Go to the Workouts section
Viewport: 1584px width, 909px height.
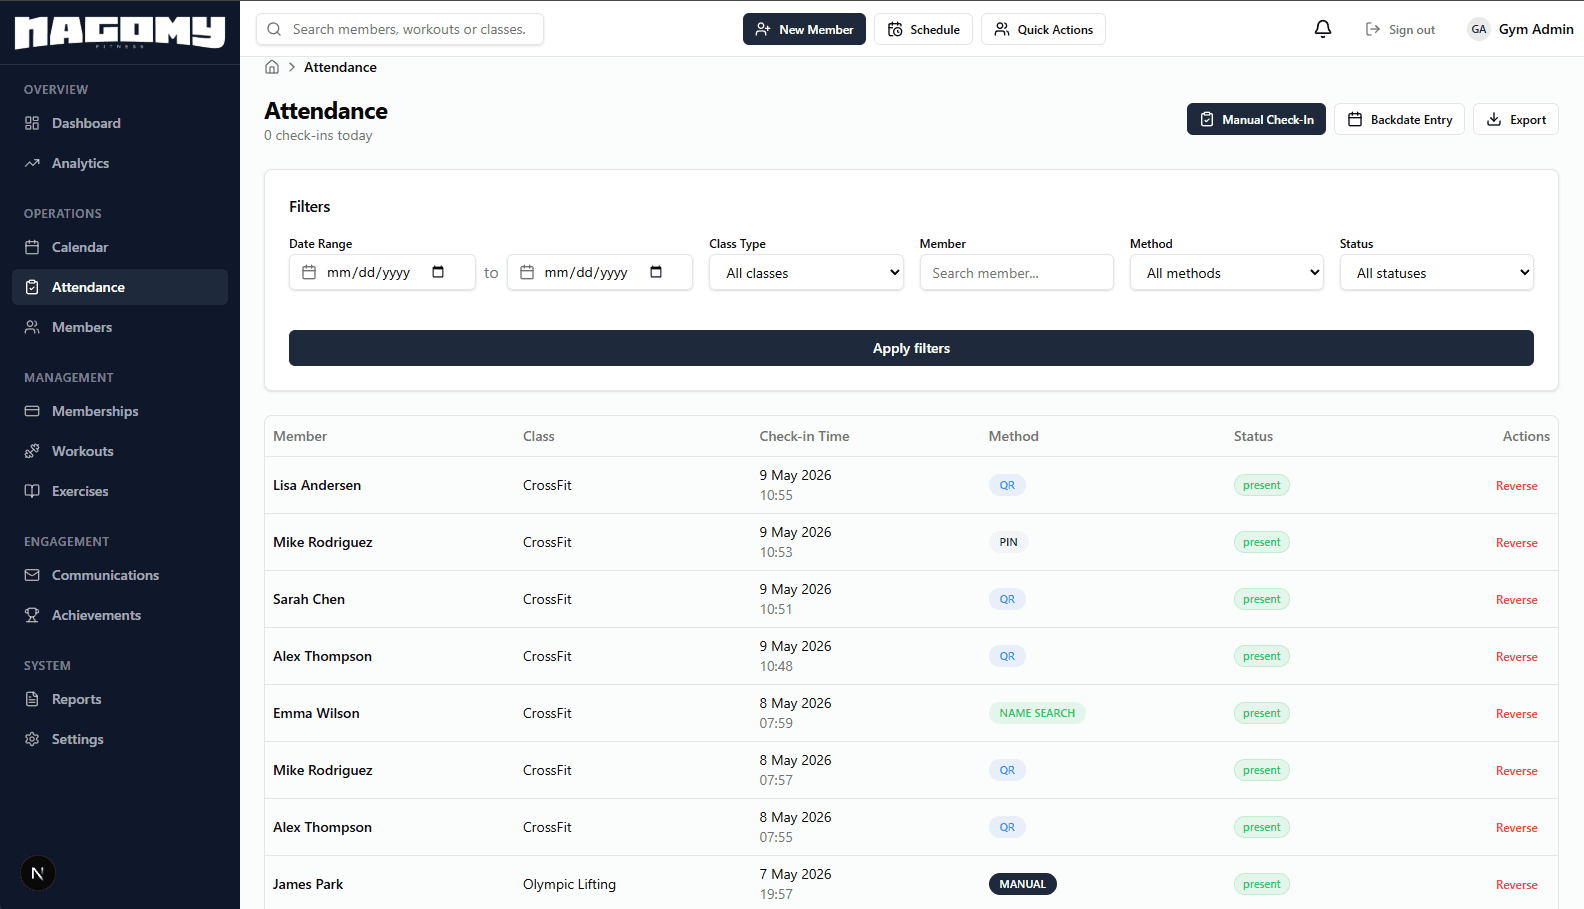click(120, 451)
